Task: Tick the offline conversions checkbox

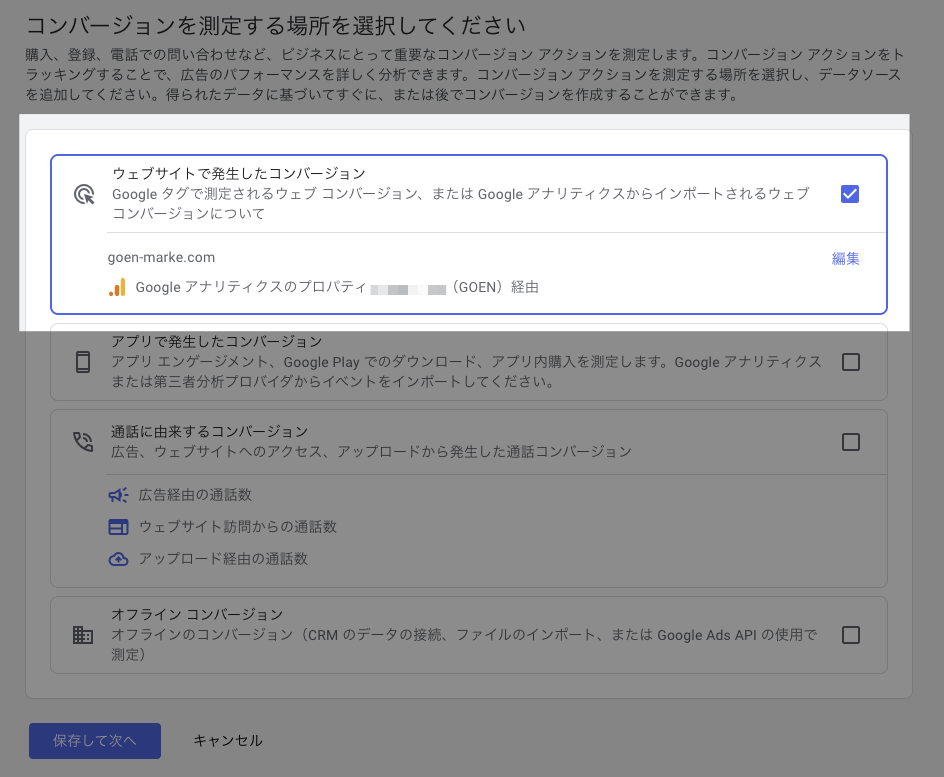Action: click(851, 634)
